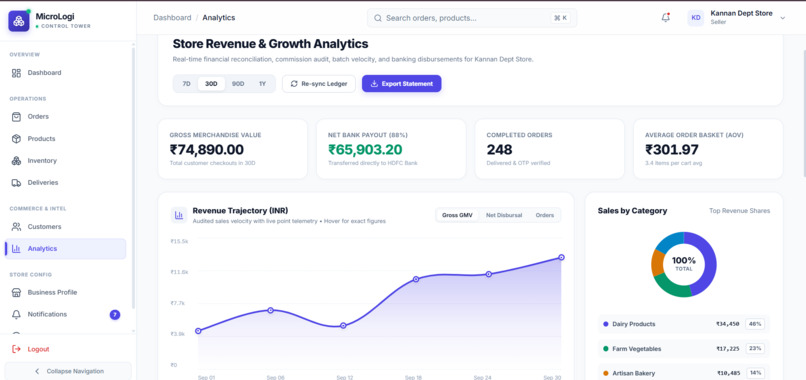Viewport: 806px width, 380px height.
Task: Click the Orders bag icon
Action: point(16,117)
